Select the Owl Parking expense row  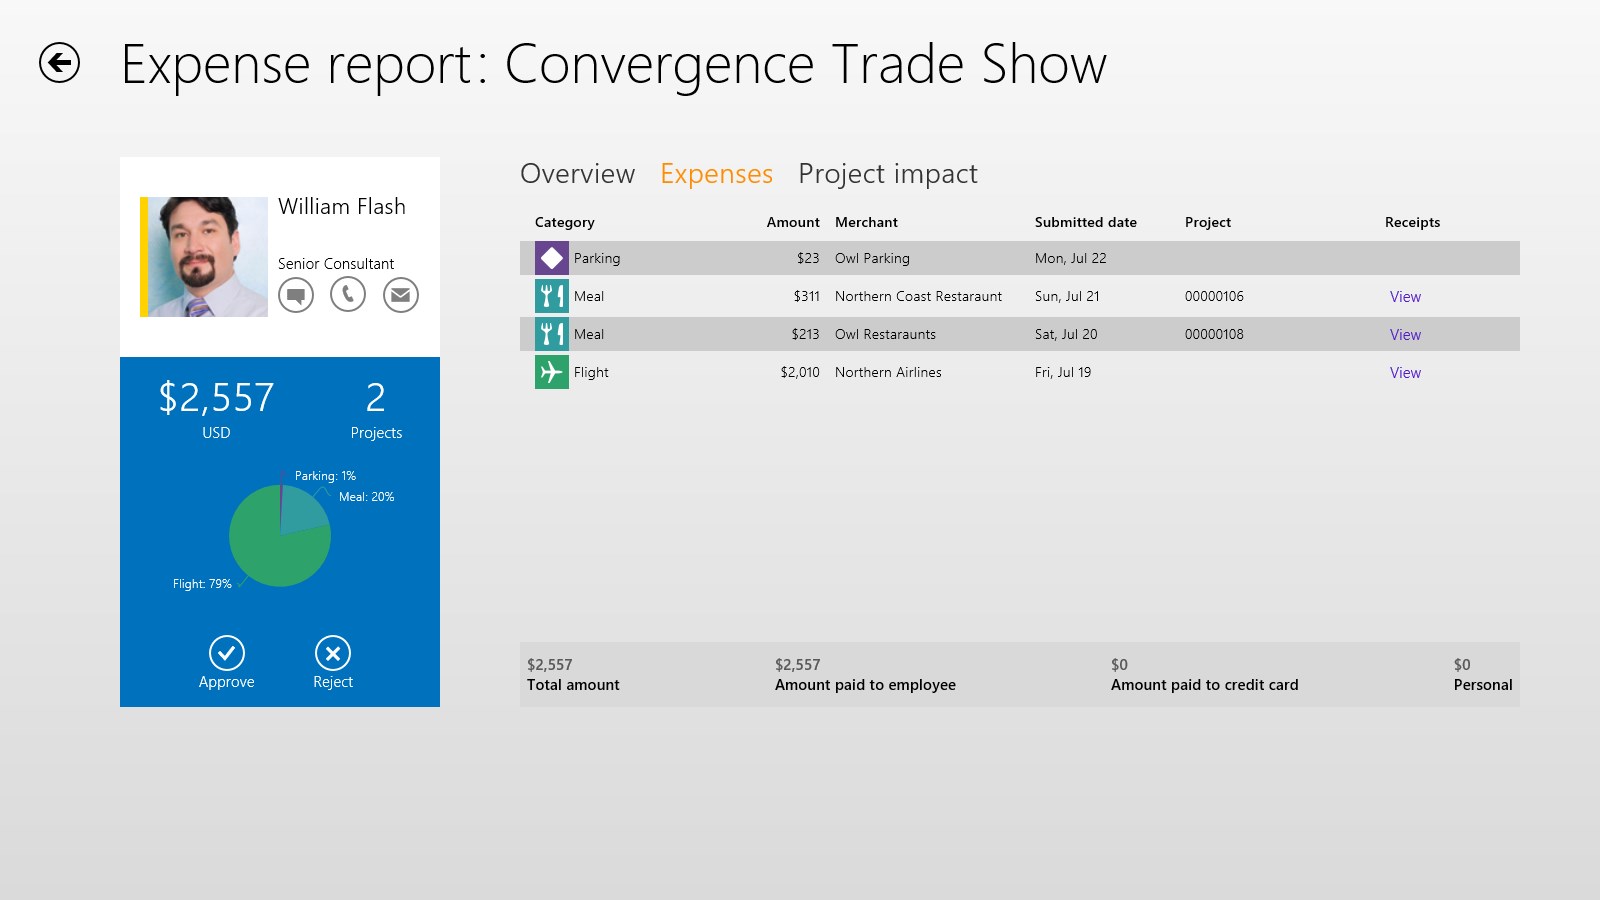click(872, 258)
